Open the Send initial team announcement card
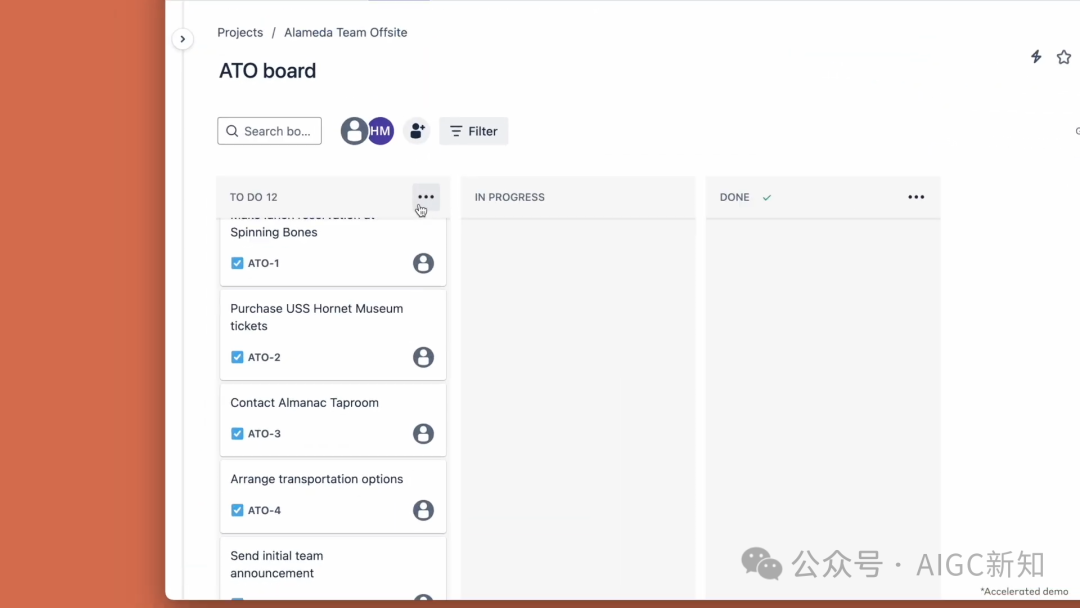Screen dimensions: 1080x608 333,569
